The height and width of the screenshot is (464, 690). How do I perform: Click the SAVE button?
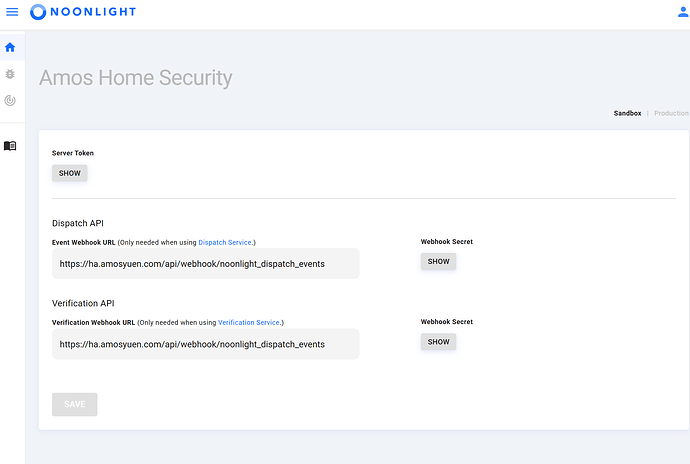[74, 404]
